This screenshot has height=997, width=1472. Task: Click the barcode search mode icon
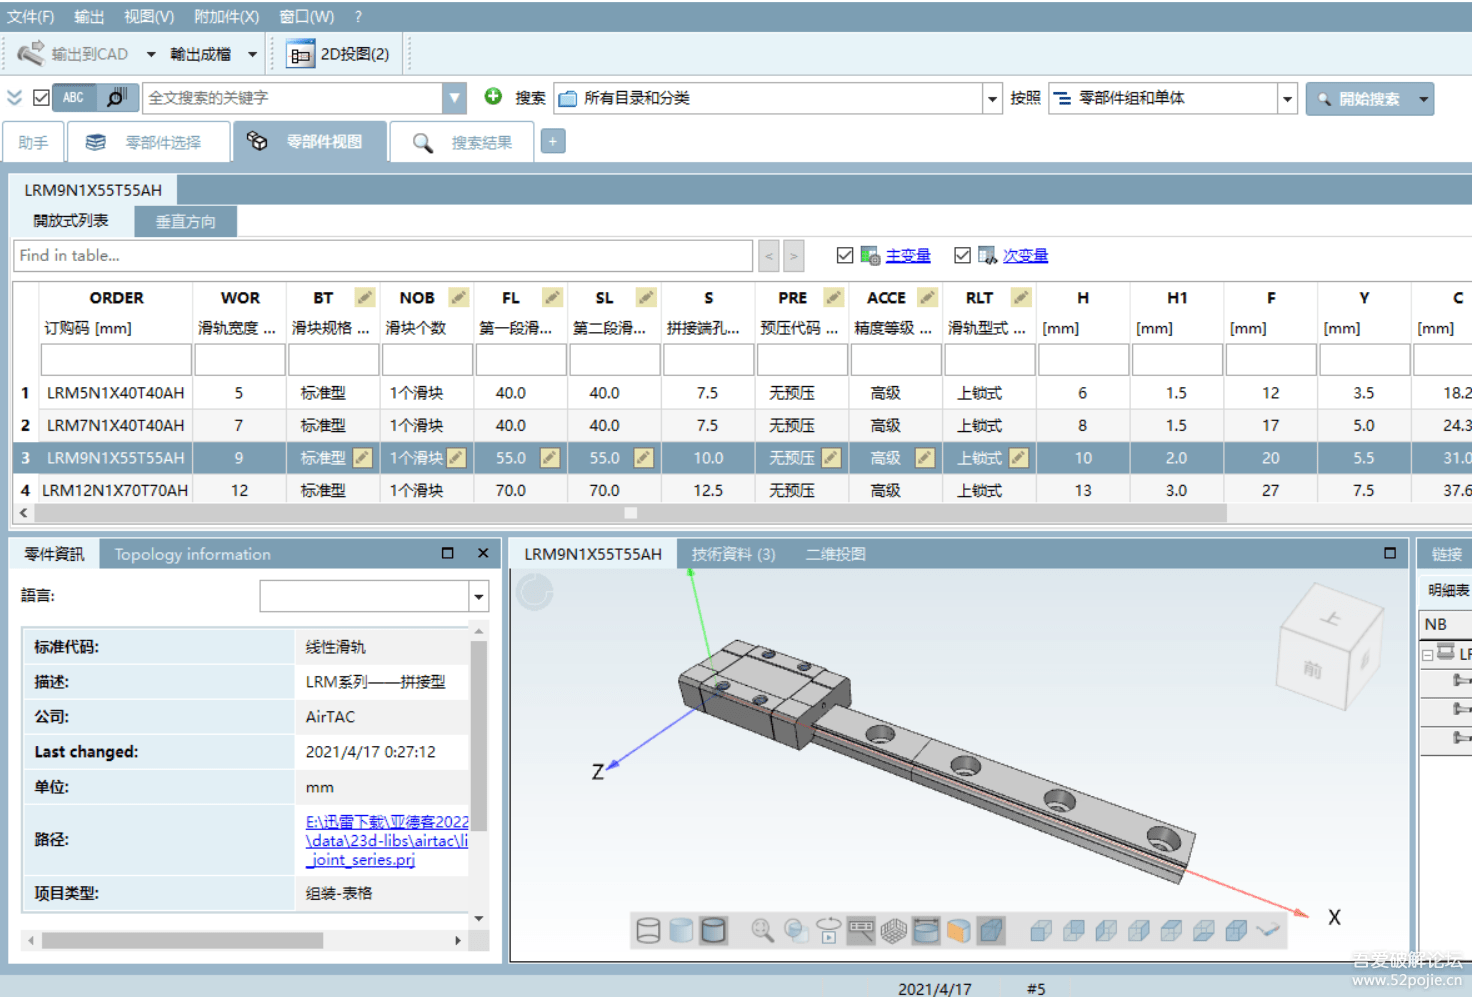tap(116, 97)
